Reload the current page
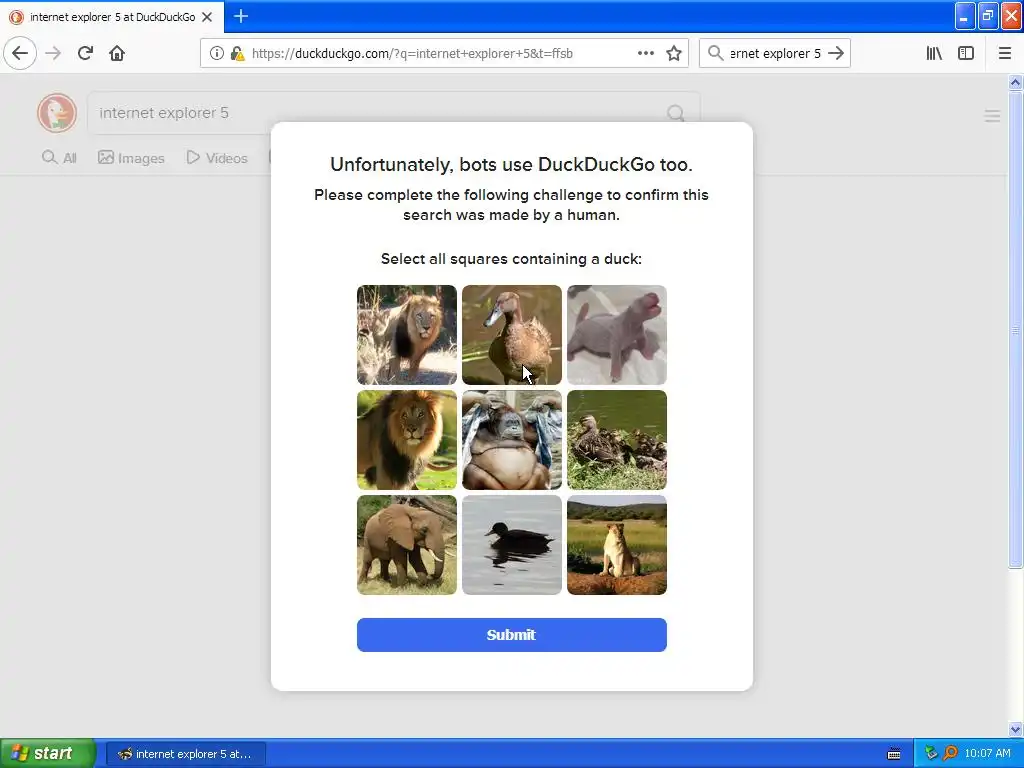Viewport: 1024px width, 768px height. [x=85, y=53]
